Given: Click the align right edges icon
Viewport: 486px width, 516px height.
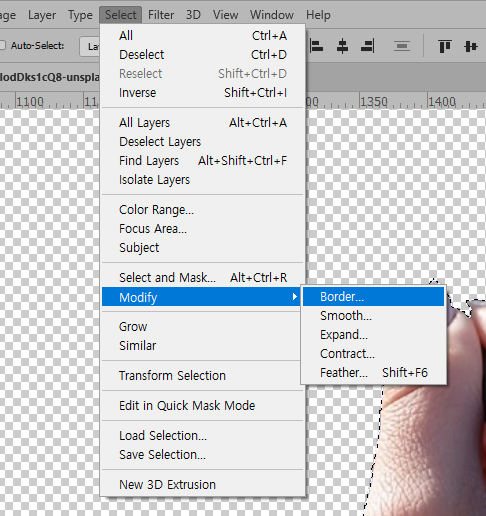Looking at the screenshot, I should coord(368,46).
